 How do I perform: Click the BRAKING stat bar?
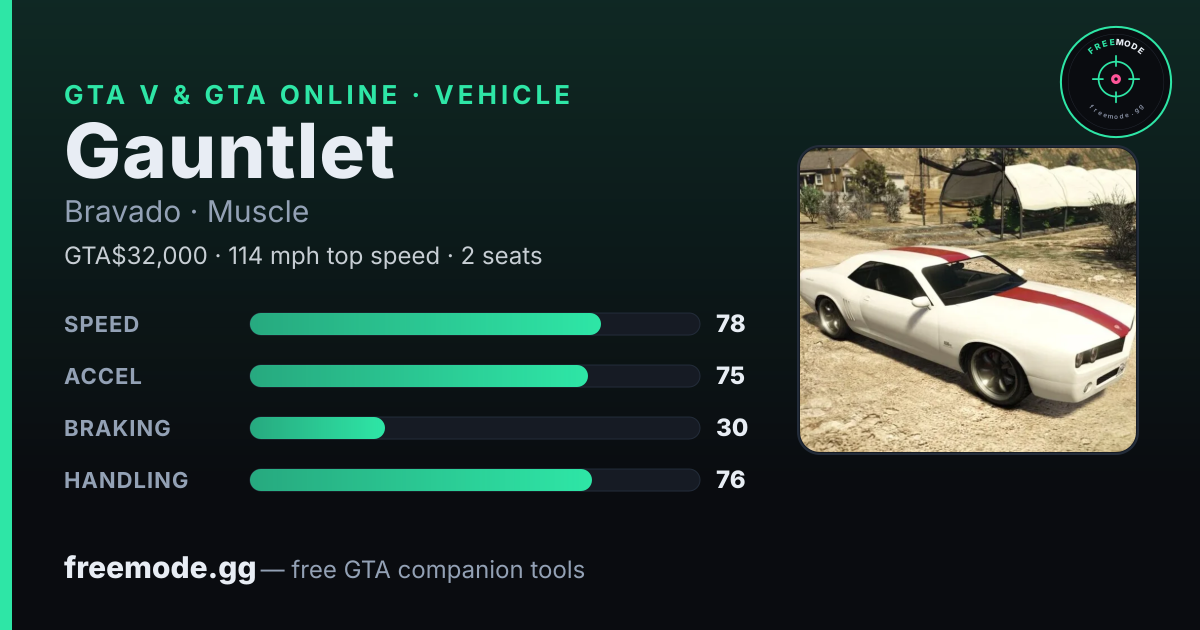pos(474,428)
